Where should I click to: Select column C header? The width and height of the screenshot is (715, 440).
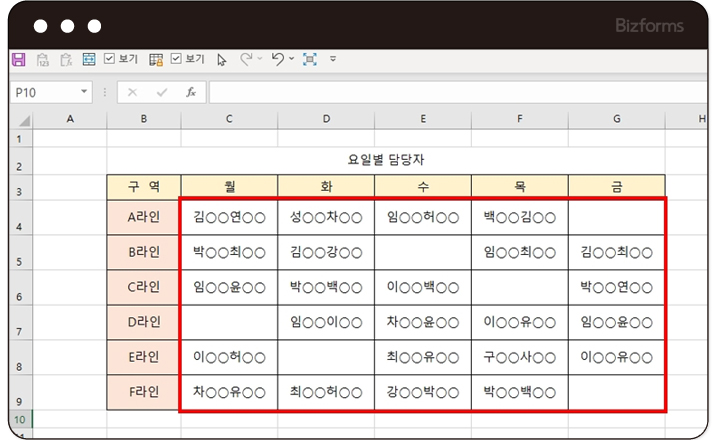point(229,119)
